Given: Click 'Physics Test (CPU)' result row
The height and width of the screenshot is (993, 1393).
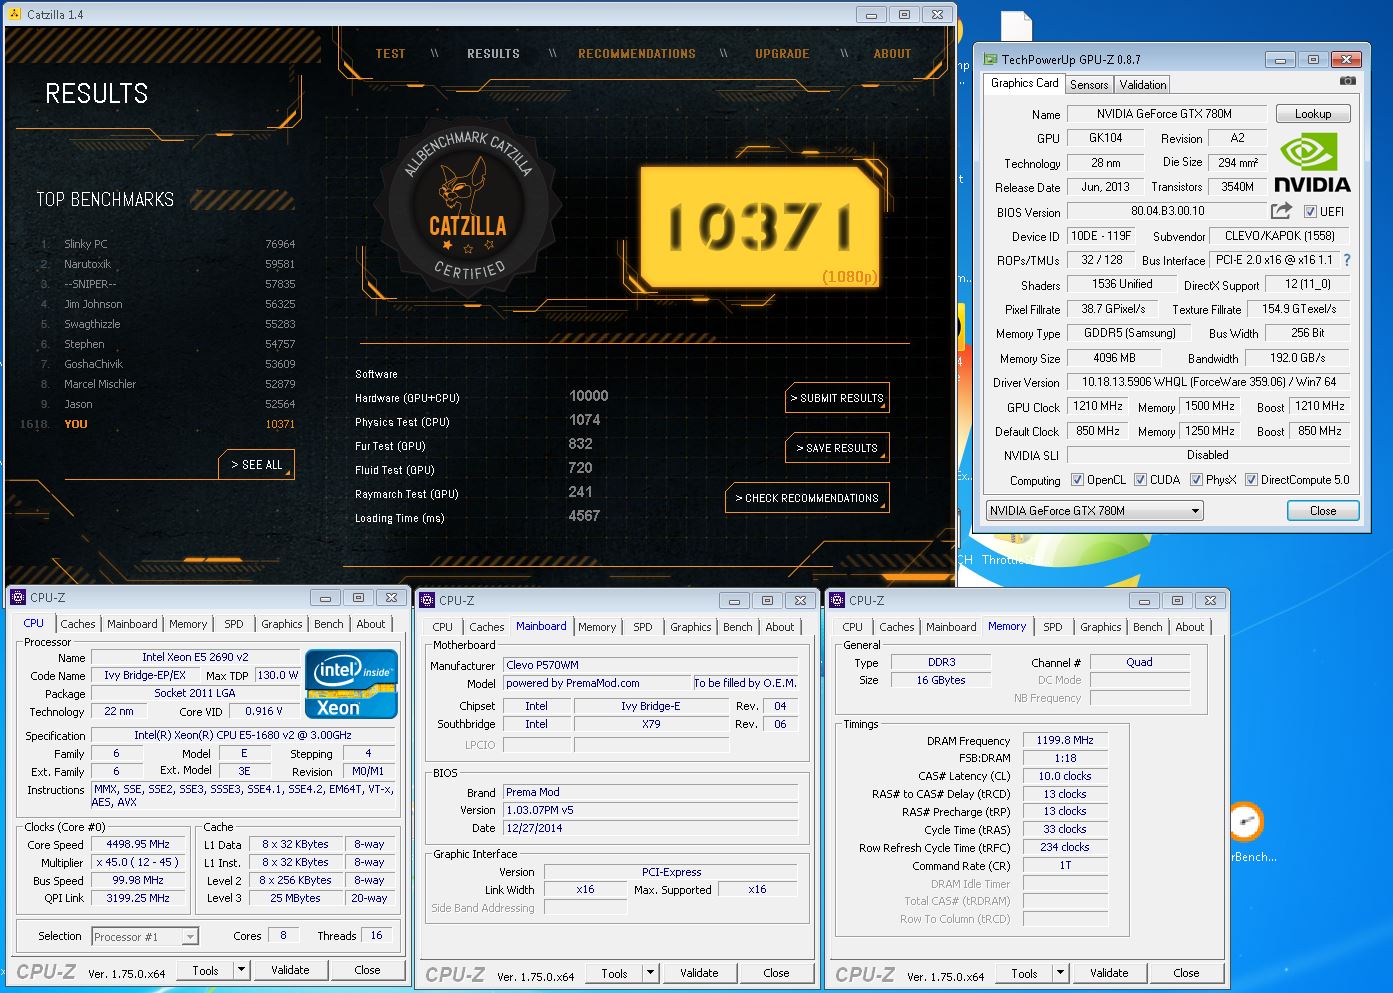Looking at the screenshot, I should 478,421.
